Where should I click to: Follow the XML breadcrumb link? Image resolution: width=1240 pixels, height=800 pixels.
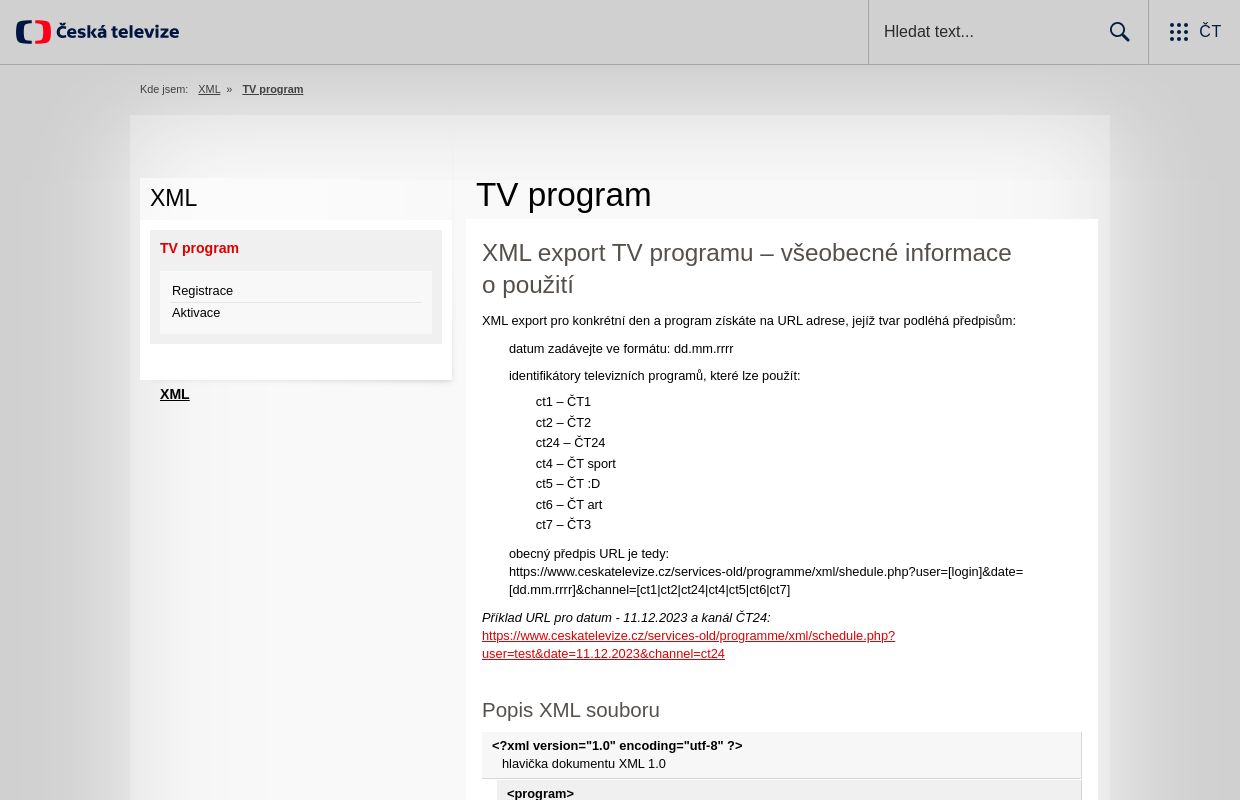[x=209, y=89]
